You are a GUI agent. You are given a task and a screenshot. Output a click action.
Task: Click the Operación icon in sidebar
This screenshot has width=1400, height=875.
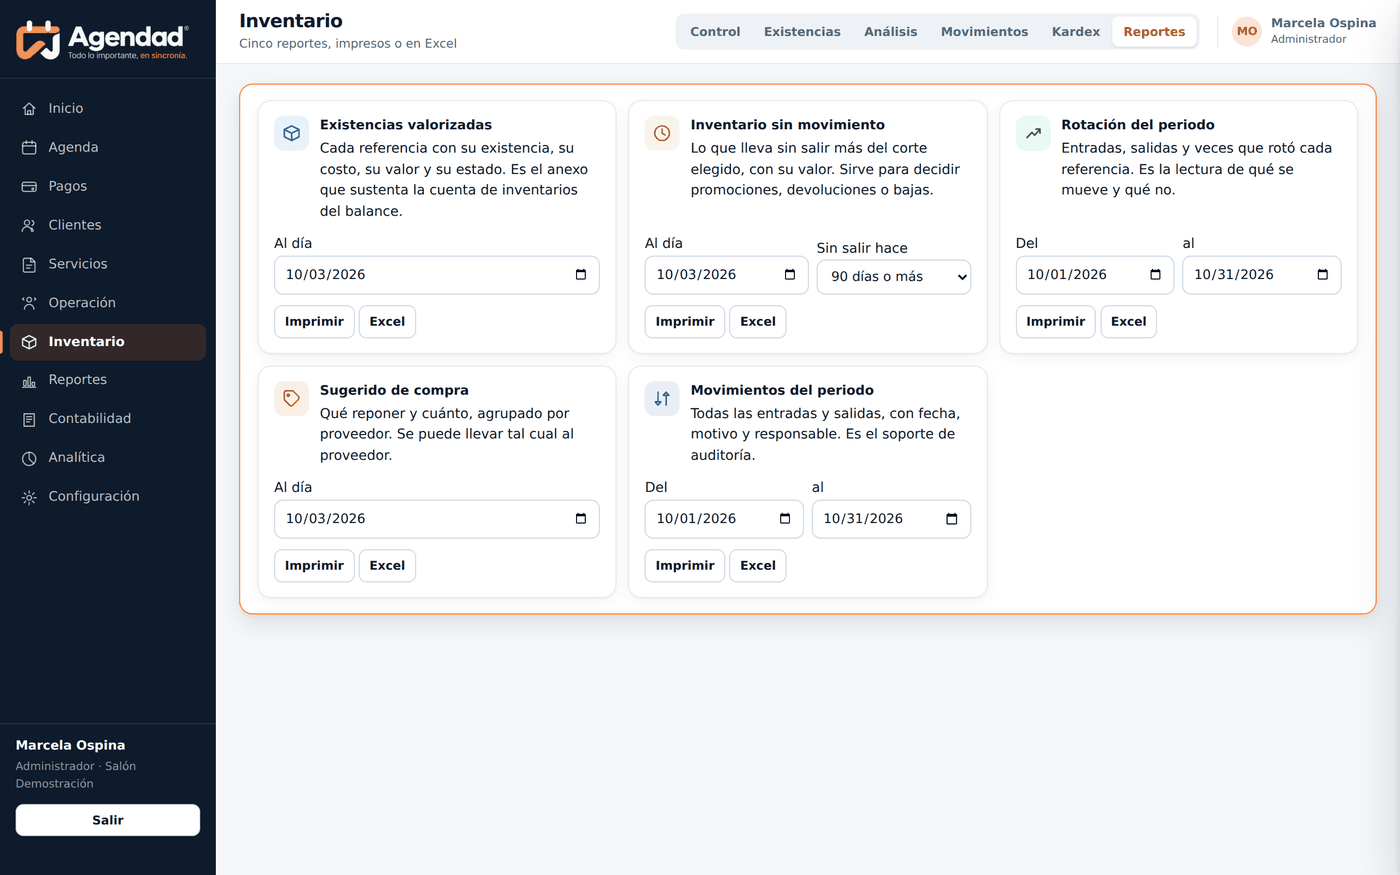(29, 303)
